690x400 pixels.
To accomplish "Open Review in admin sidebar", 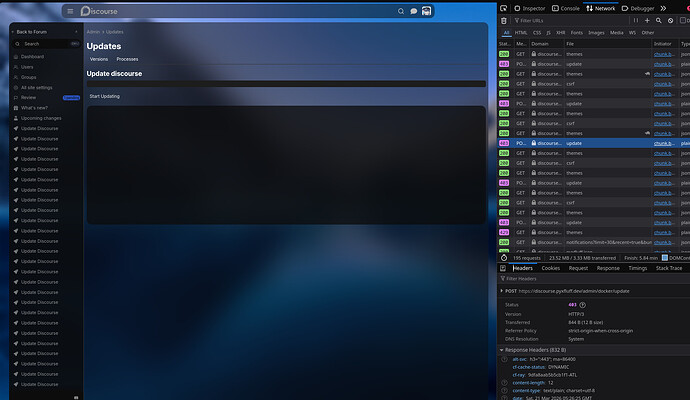I will click(28, 98).
